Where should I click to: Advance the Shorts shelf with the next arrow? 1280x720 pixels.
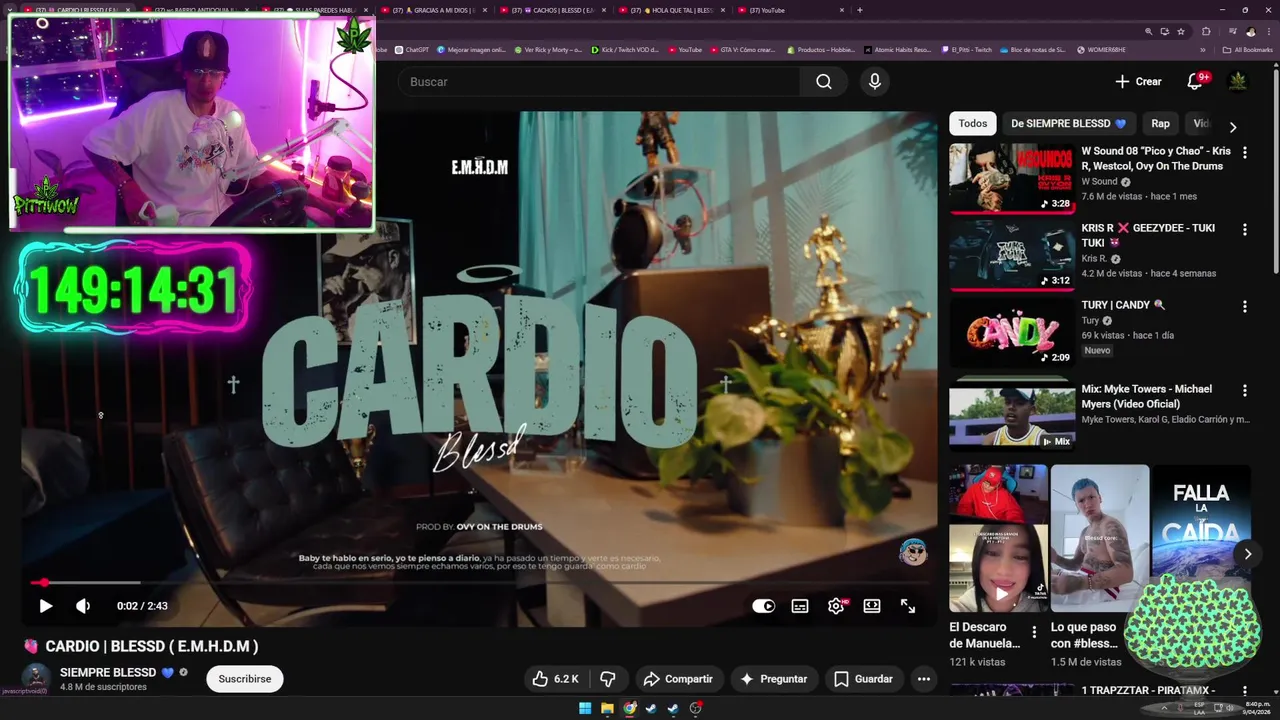pyautogui.click(x=1247, y=554)
